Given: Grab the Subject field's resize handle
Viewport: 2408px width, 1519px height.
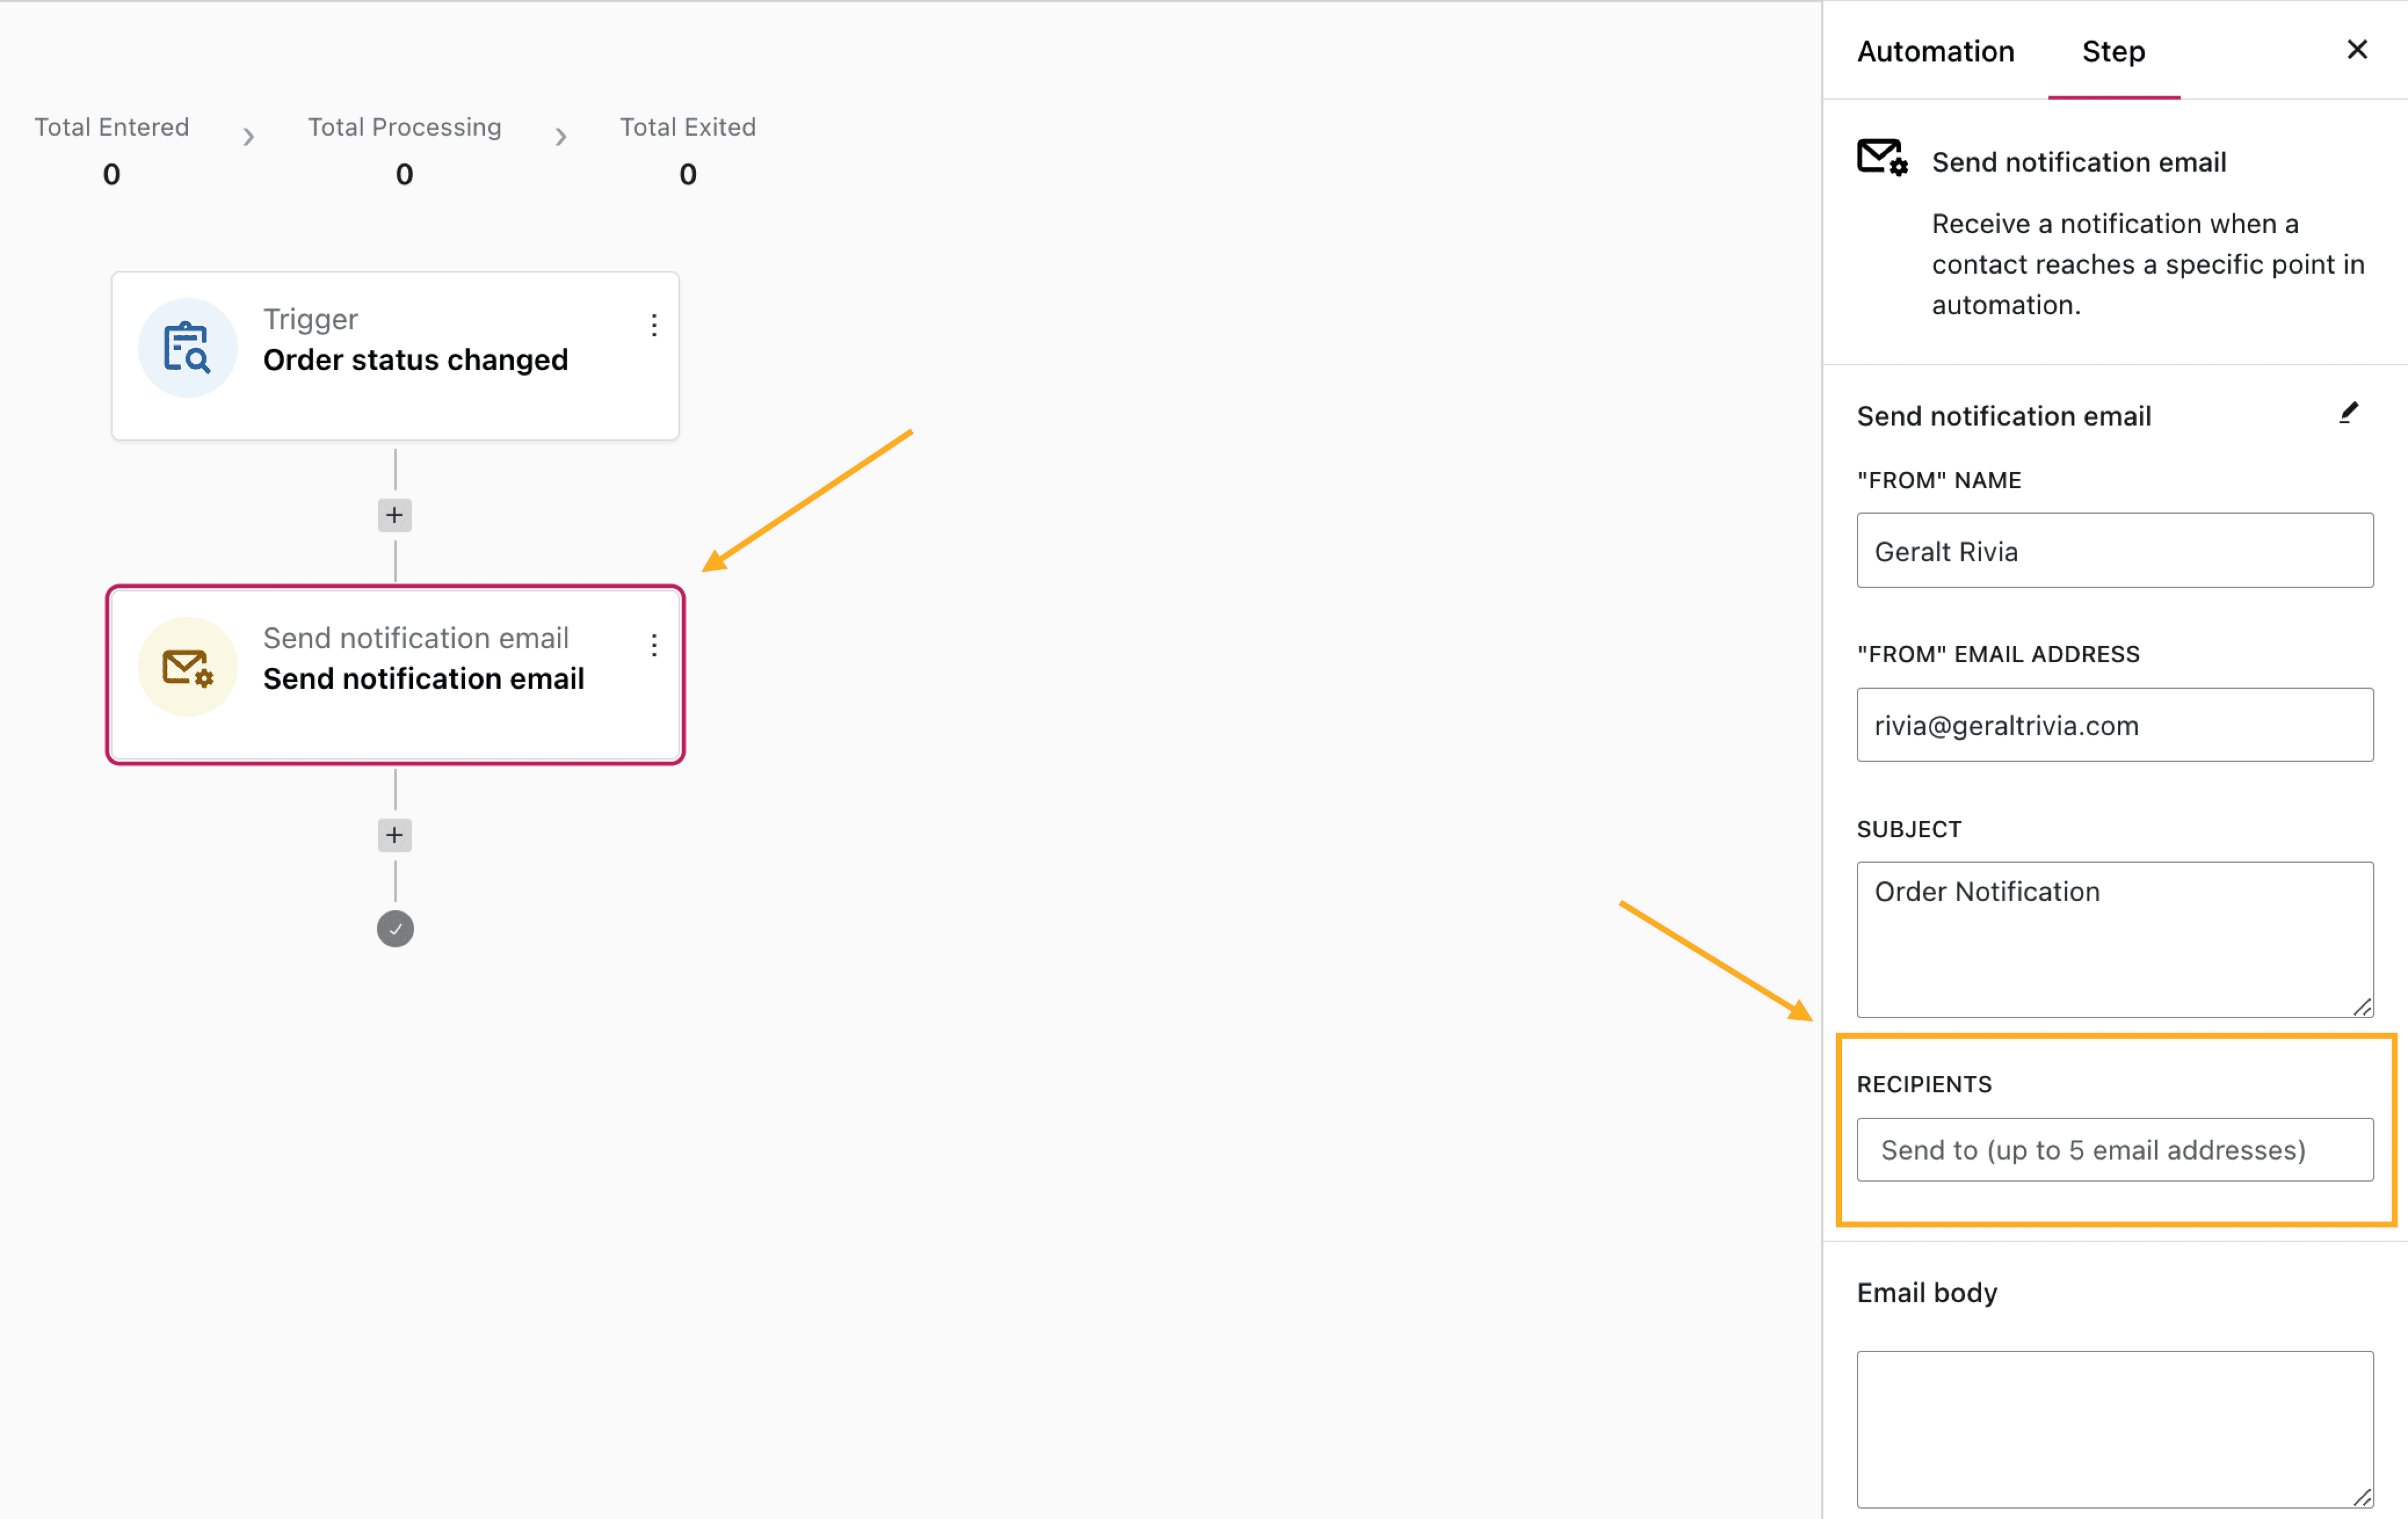Looking at the screenshot, I should tap(2362, 1007).
